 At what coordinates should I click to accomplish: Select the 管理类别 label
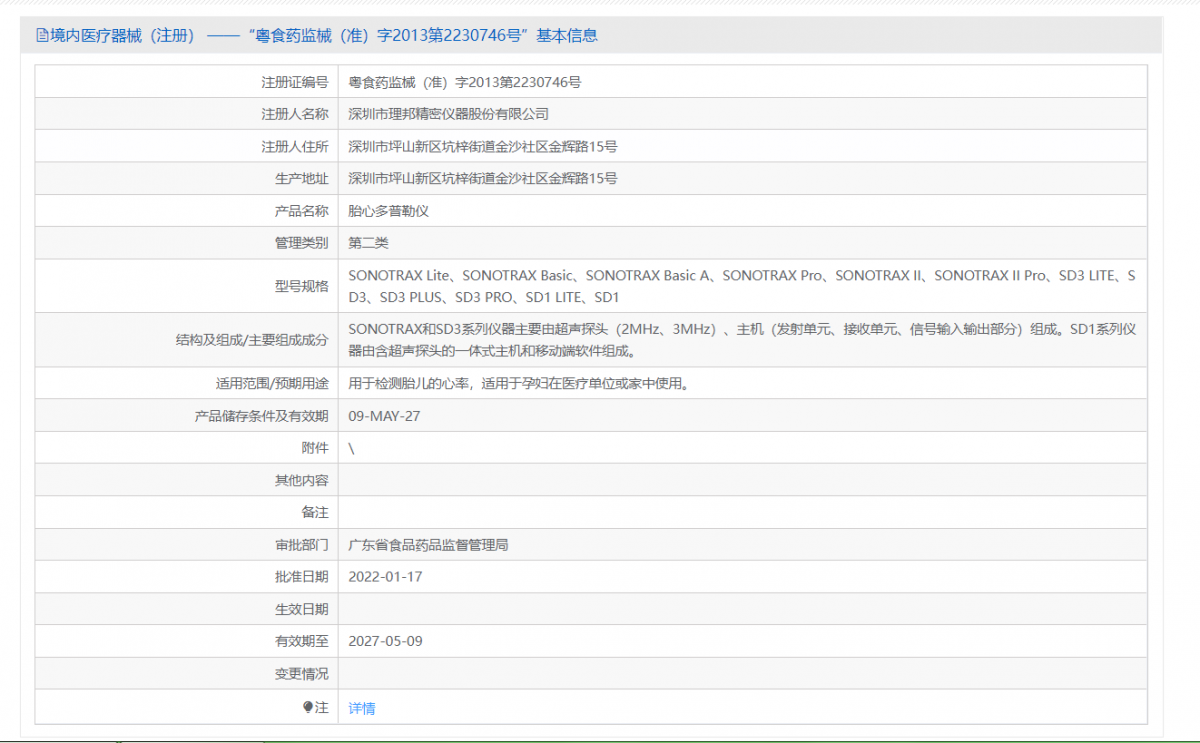pyautogui.click(x=302, y=243)
